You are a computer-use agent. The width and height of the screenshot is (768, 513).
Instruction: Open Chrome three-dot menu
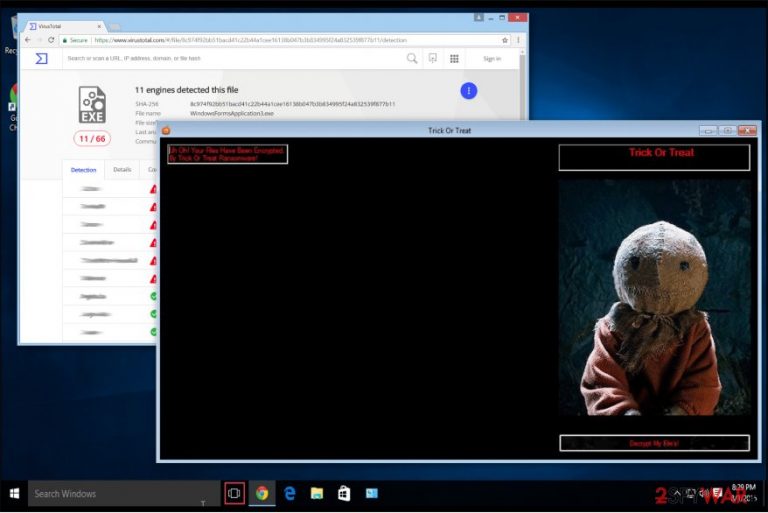point(518,40)
